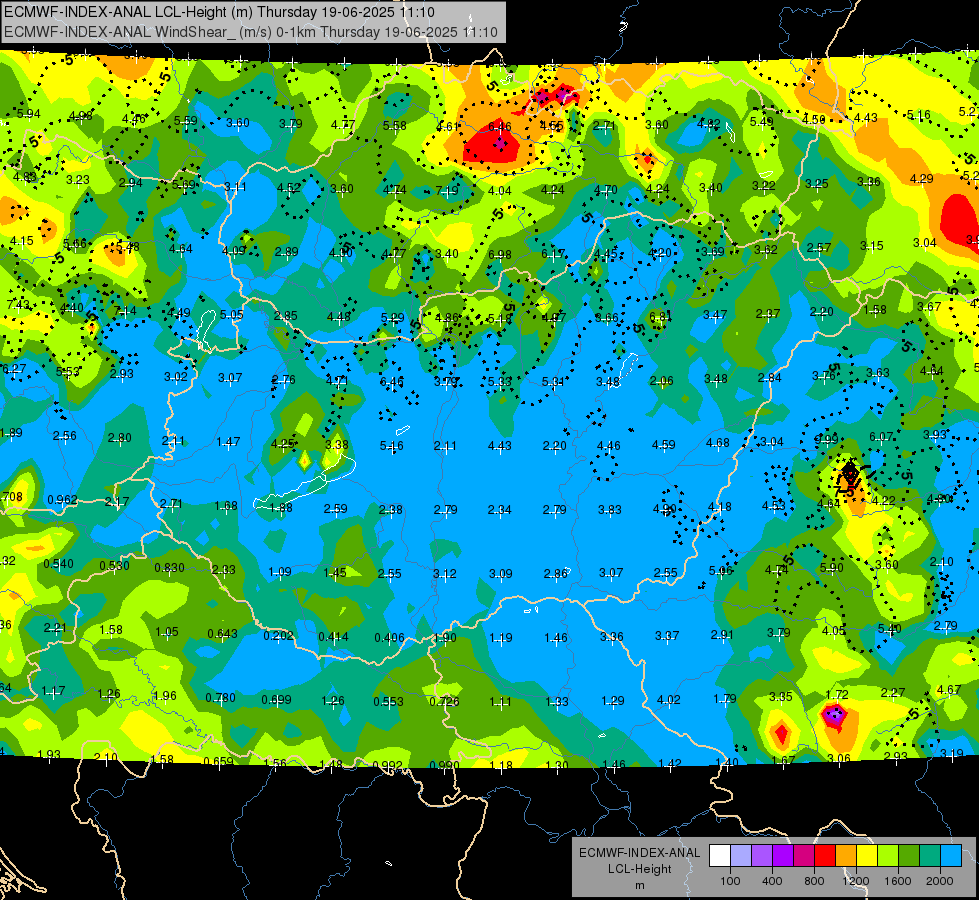Click the grid value 4.98
The width and height of the screenshot is (979, 900).
[x=81, y=116]
